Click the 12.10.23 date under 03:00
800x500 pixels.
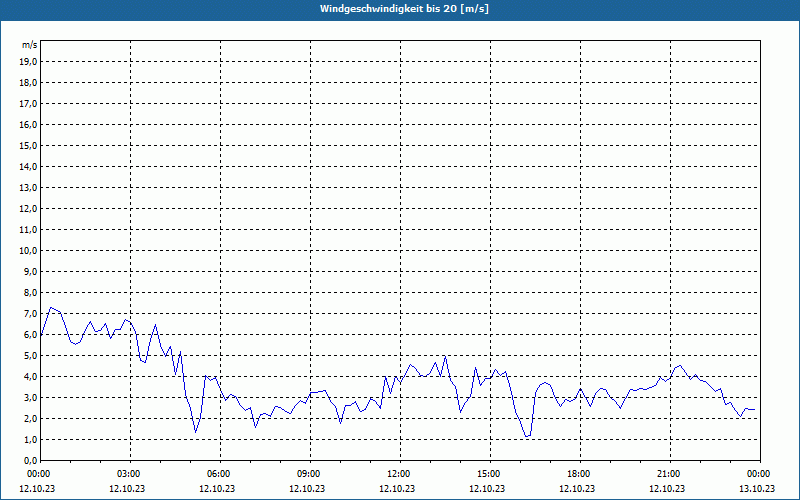point(127,489)
